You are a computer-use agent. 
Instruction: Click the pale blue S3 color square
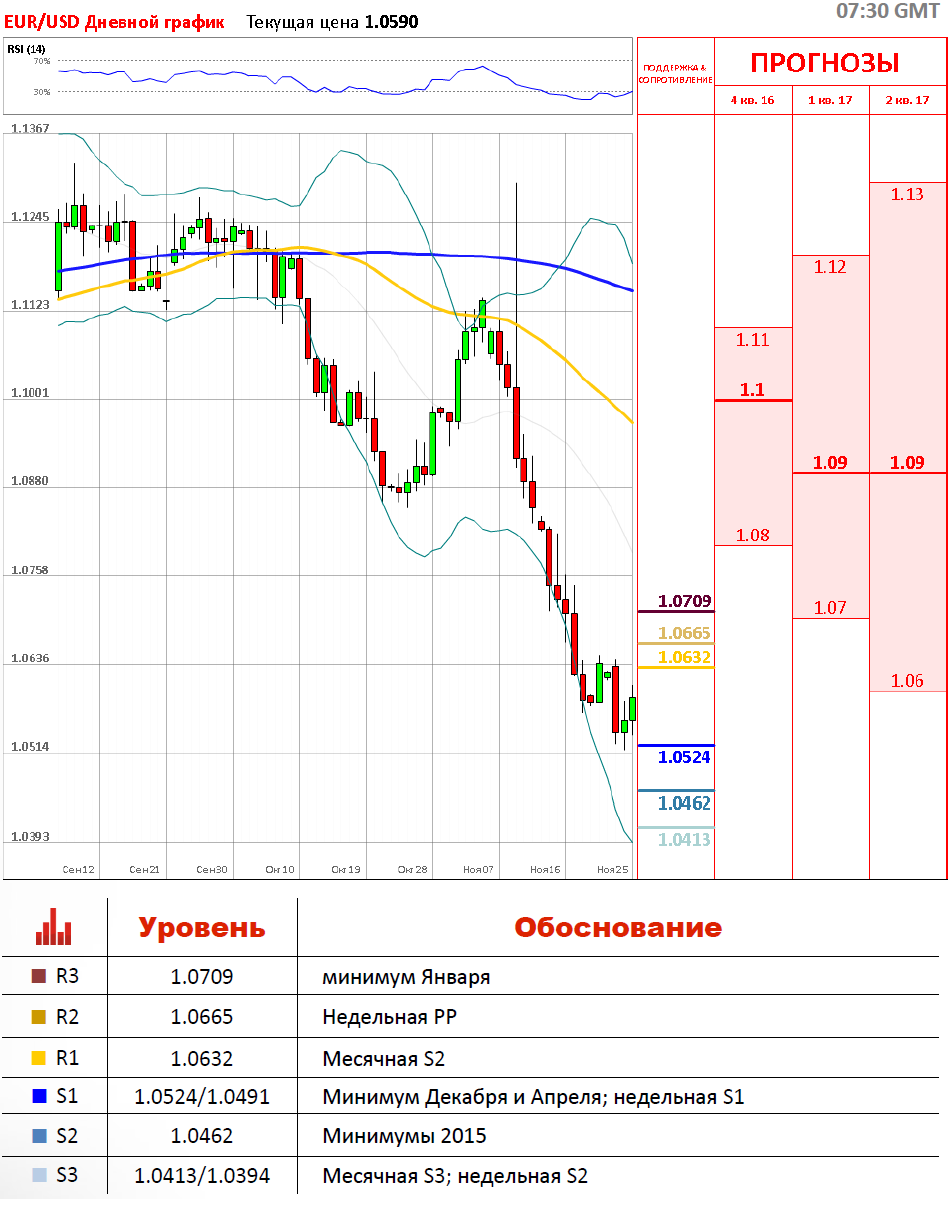point(39,1176)
